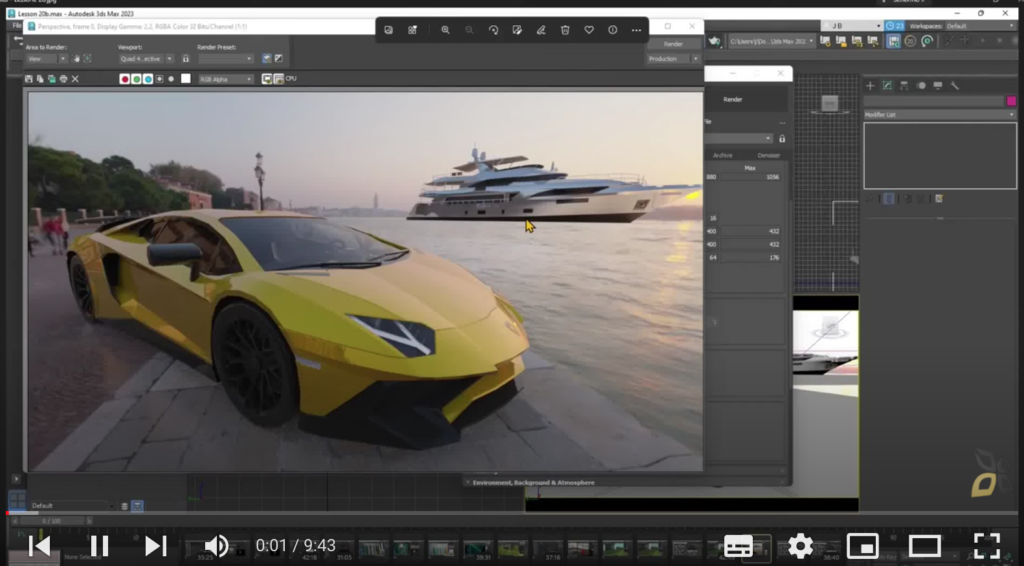Click the File menu in 3ds Max
1024x566 pixels.
(17, 25)
